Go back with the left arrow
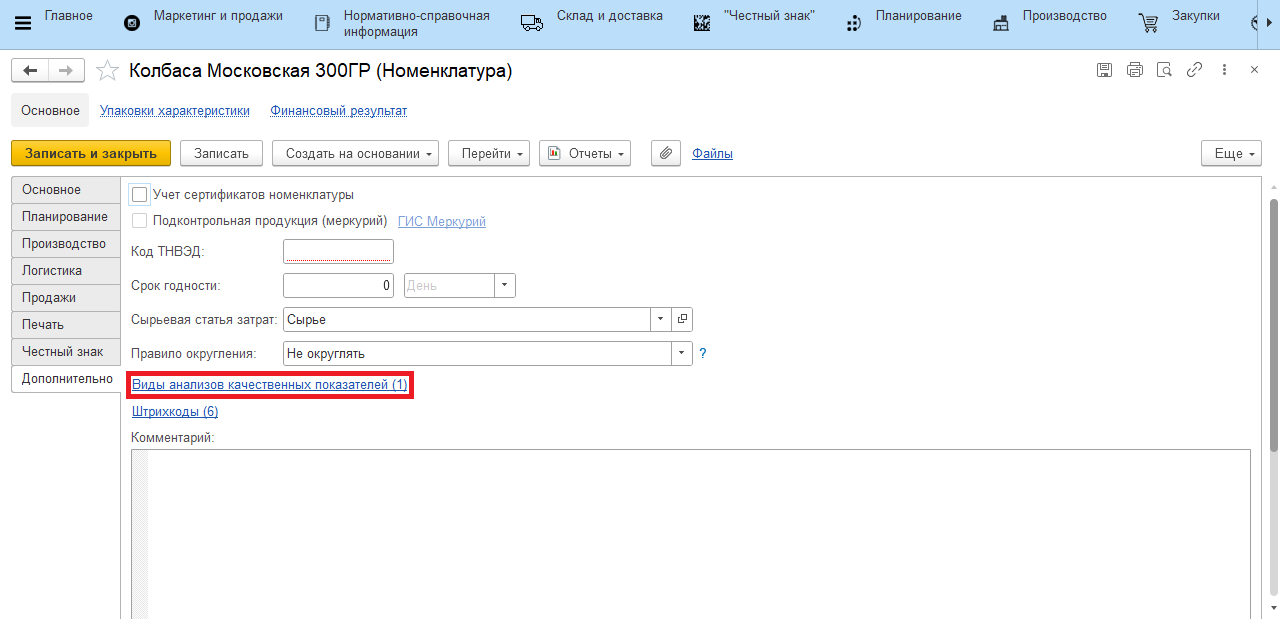Screen dimensions: 1280x628 click(31, 70)
